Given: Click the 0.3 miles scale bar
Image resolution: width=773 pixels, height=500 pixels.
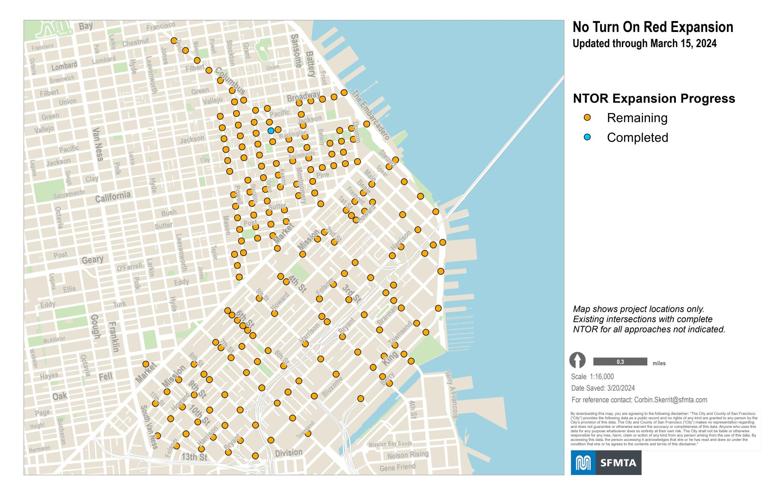Looking at the screenshot, I should tap(620, 360).
